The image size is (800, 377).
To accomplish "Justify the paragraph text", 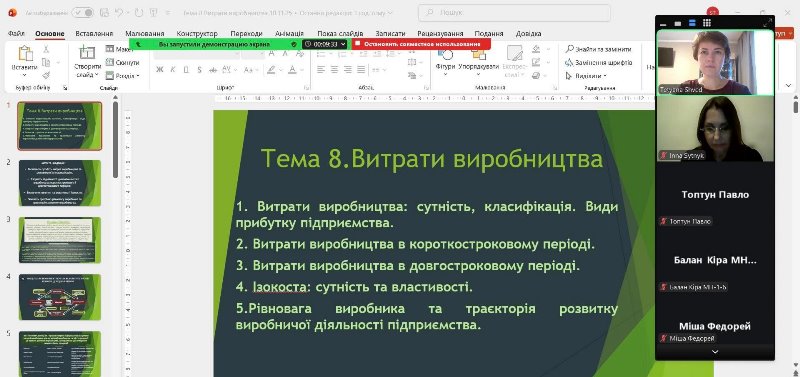I will tap(361, 69).
